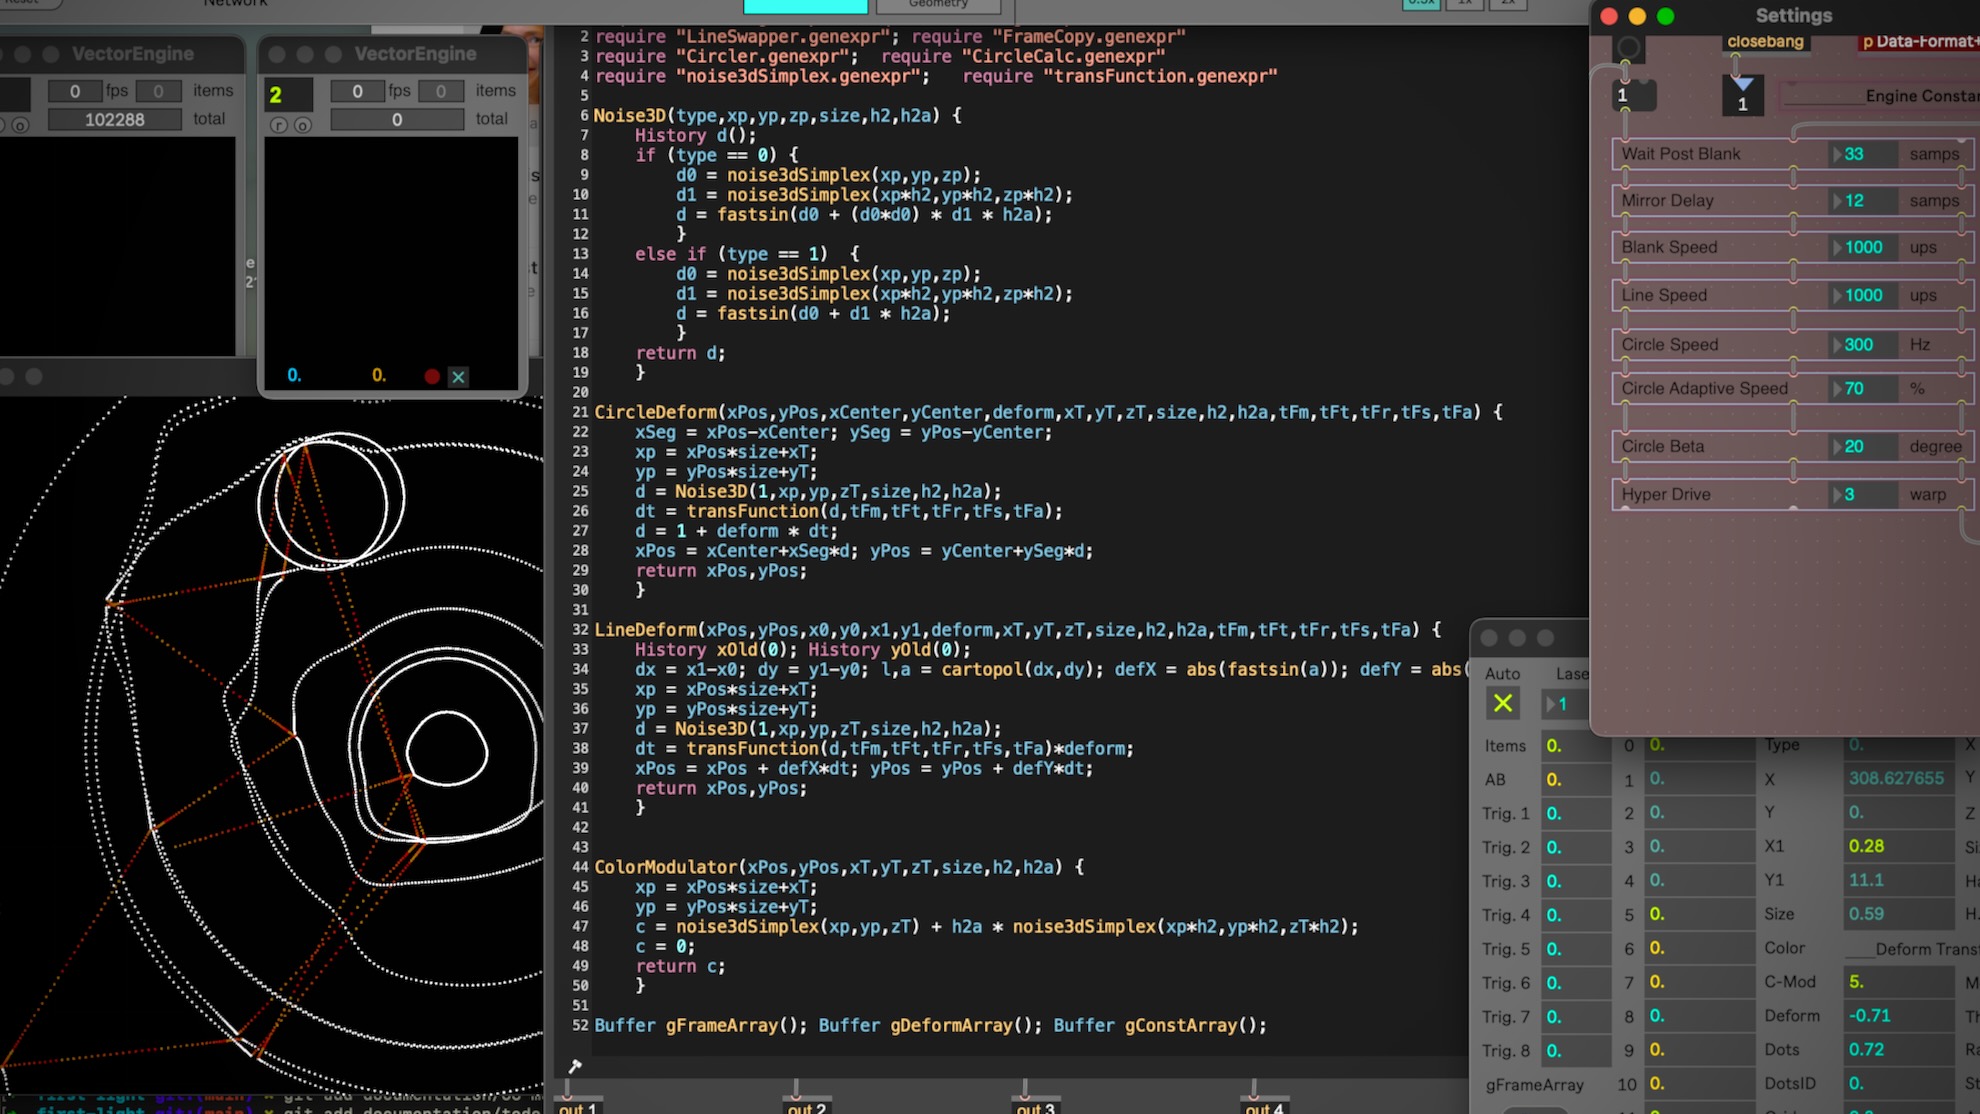This screenshot has width=1980, height=1114.
Task: Click the X clear icon beside the red dot
Action: click(458, 378)
